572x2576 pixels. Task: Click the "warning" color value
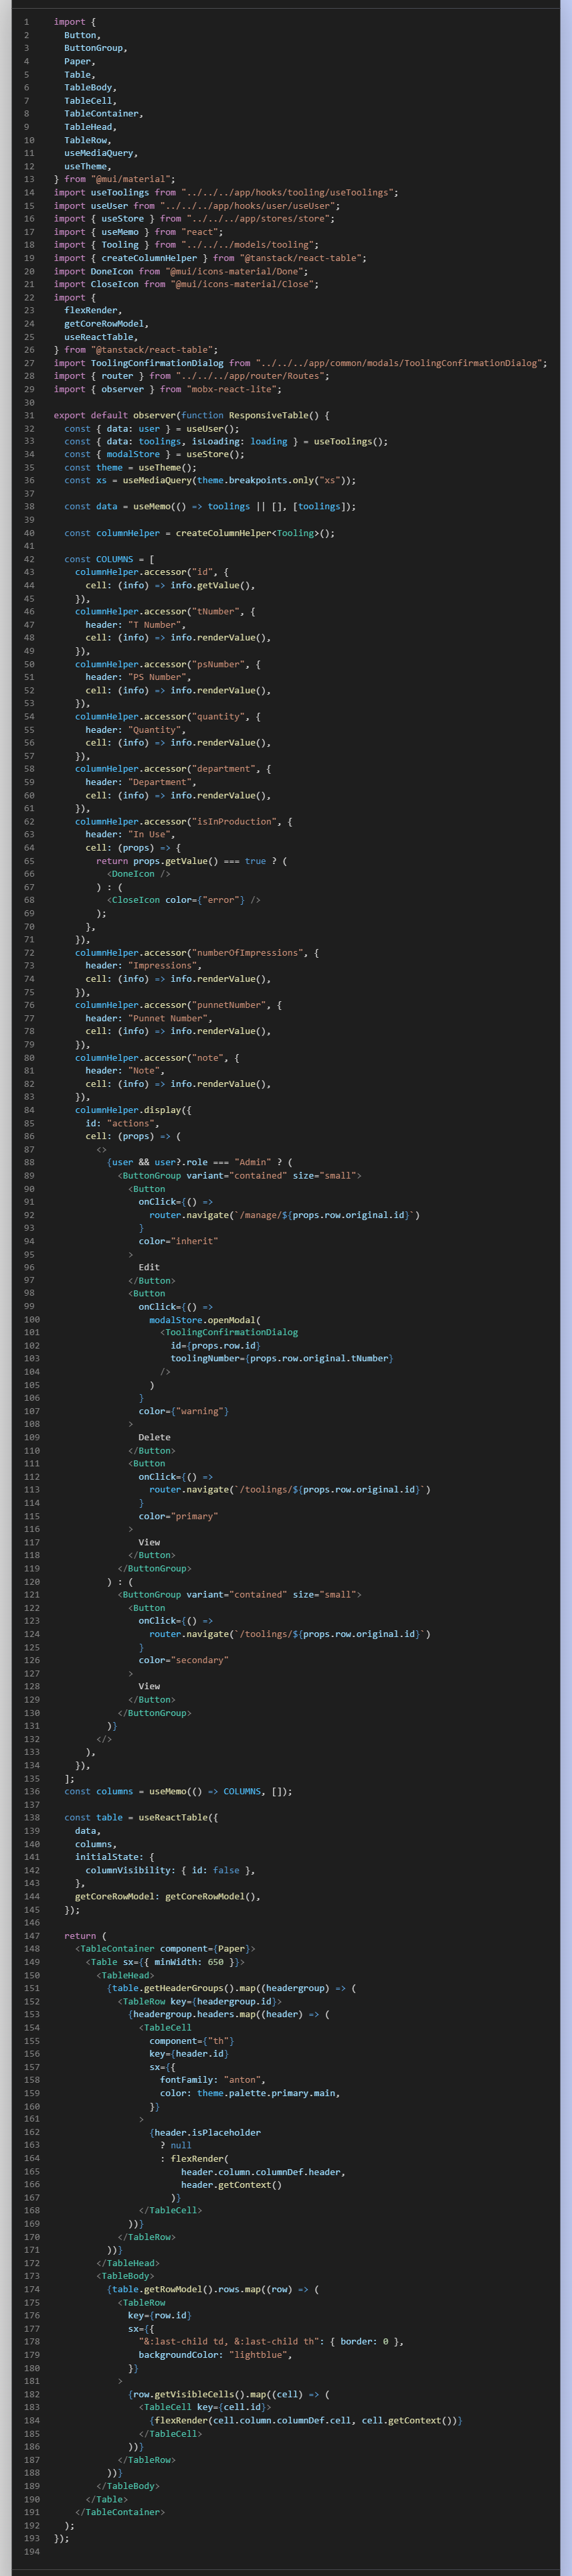tap(200, 1411)
